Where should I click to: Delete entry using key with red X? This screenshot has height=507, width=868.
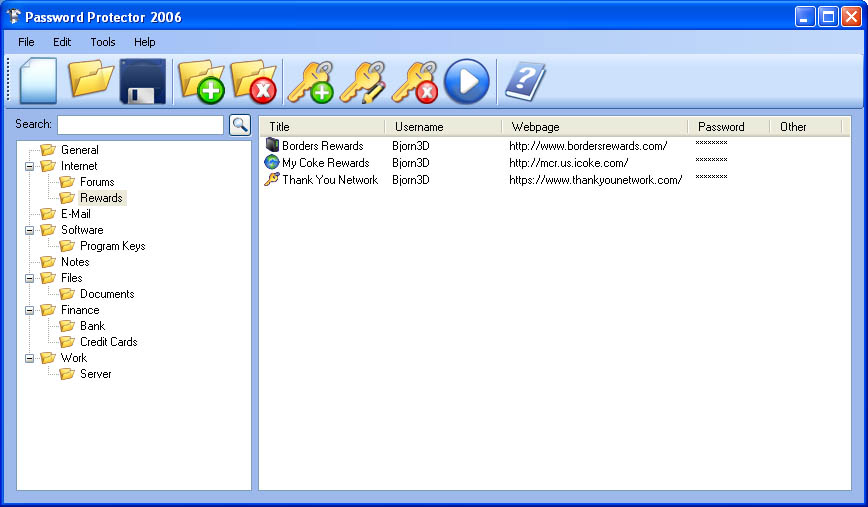[415, 82]
